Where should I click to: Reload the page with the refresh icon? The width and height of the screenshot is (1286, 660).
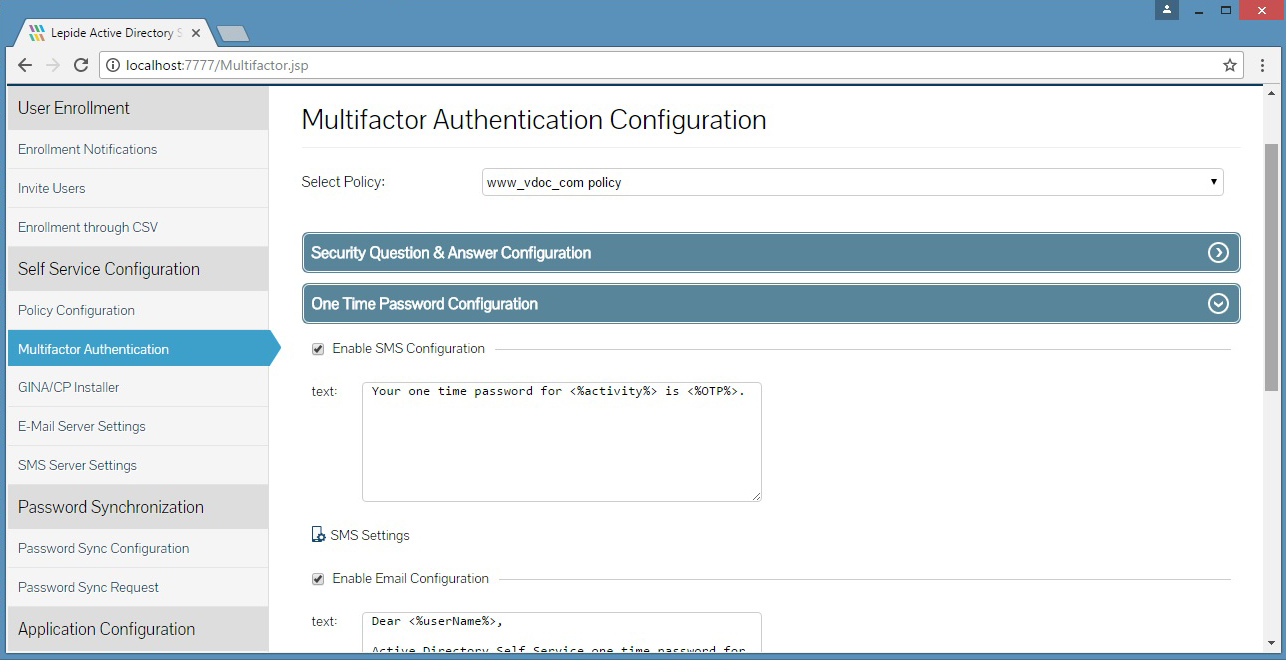[x=81, y=65]
